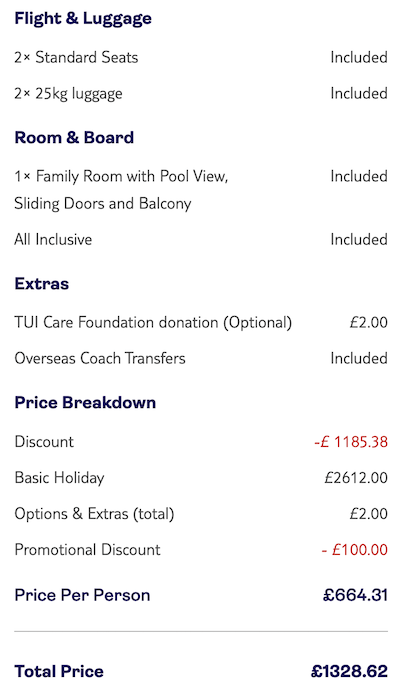The height and width of the screenshot is (699, 400).
Task: Click the Price Breakdown heading
Action: click(x=85, y=403)
